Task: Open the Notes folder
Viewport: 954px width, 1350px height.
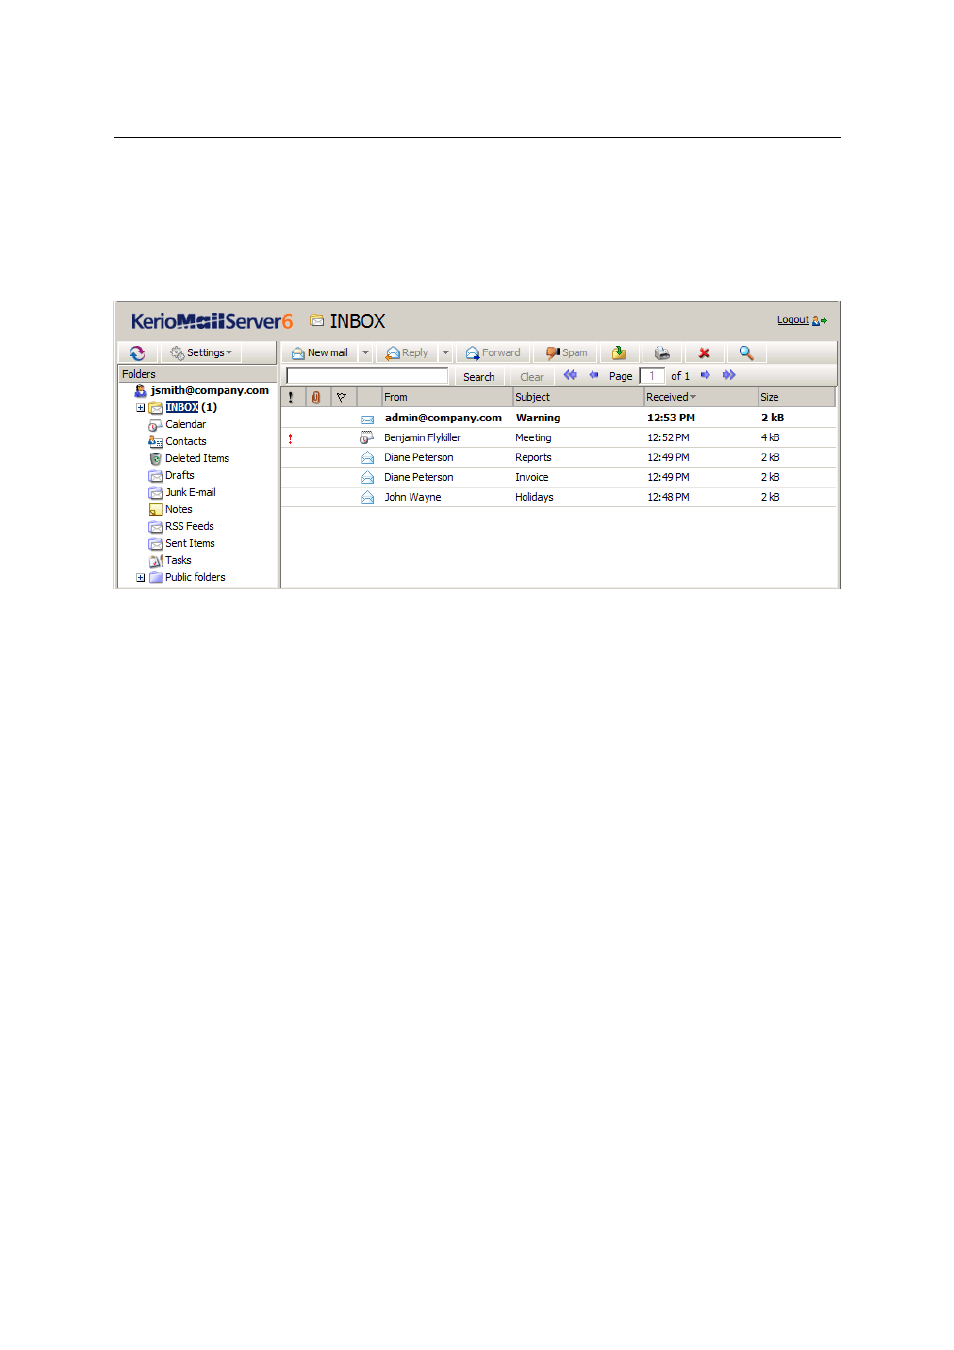Action: [x=179, y=509]
